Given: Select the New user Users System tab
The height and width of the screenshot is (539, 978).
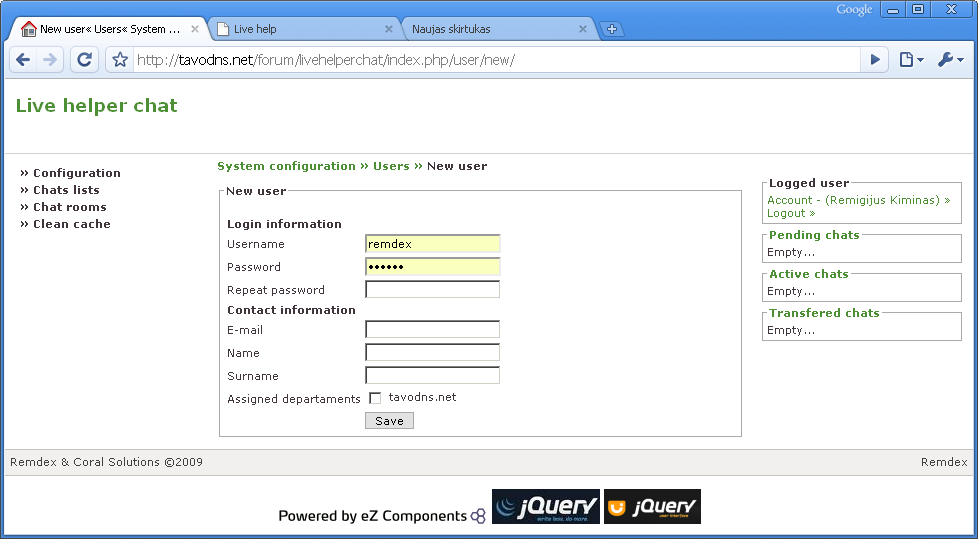Looking at the screenshot, I should point(107,29).
